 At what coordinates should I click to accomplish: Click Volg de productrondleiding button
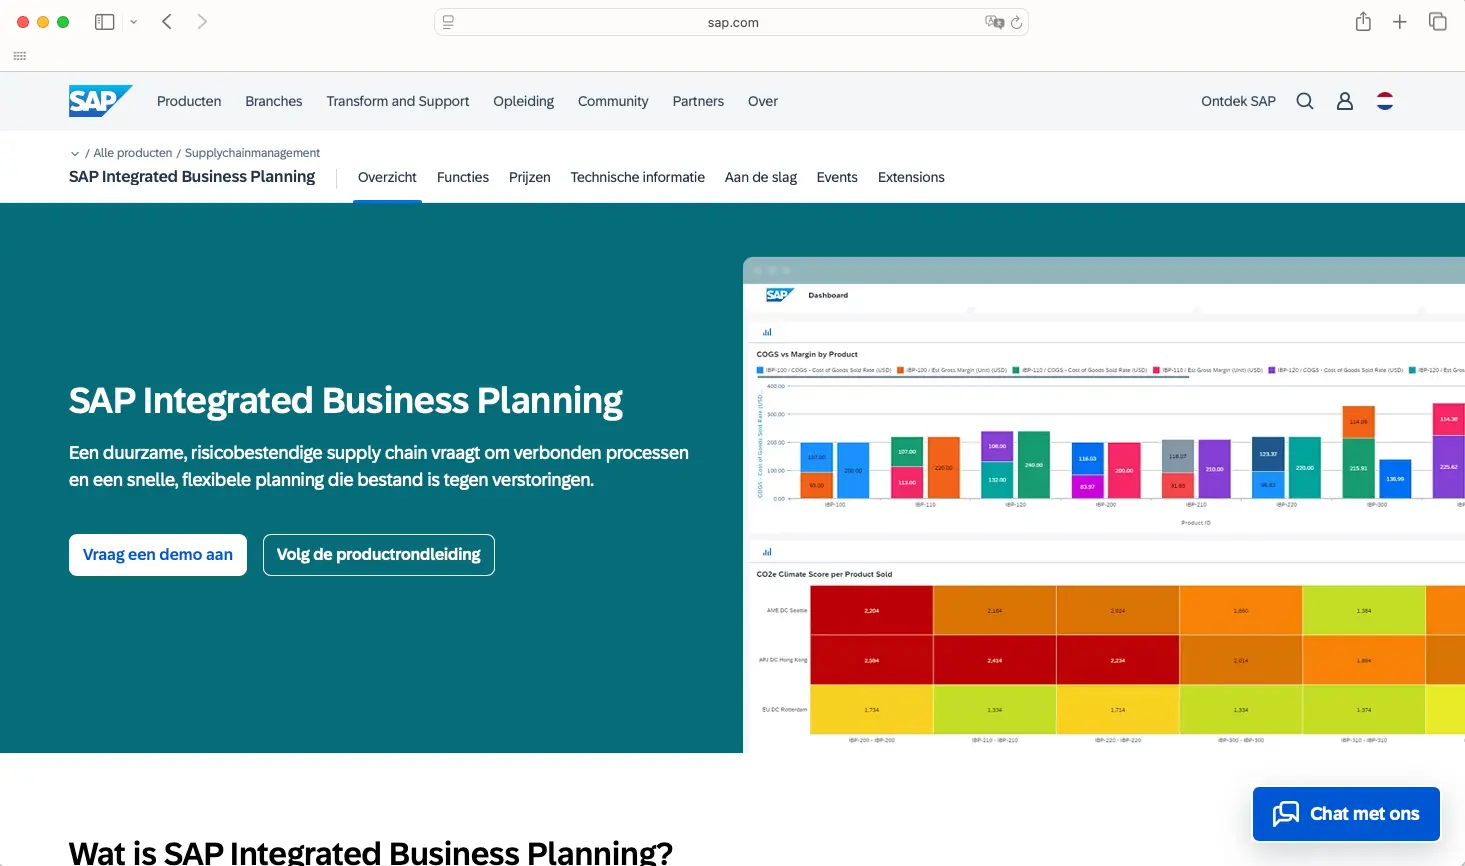(379, 555)
